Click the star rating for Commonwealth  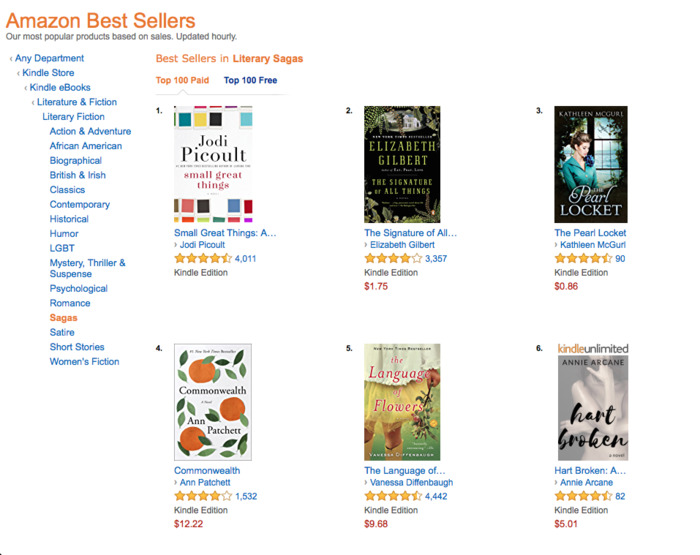(x=202, y=496)
